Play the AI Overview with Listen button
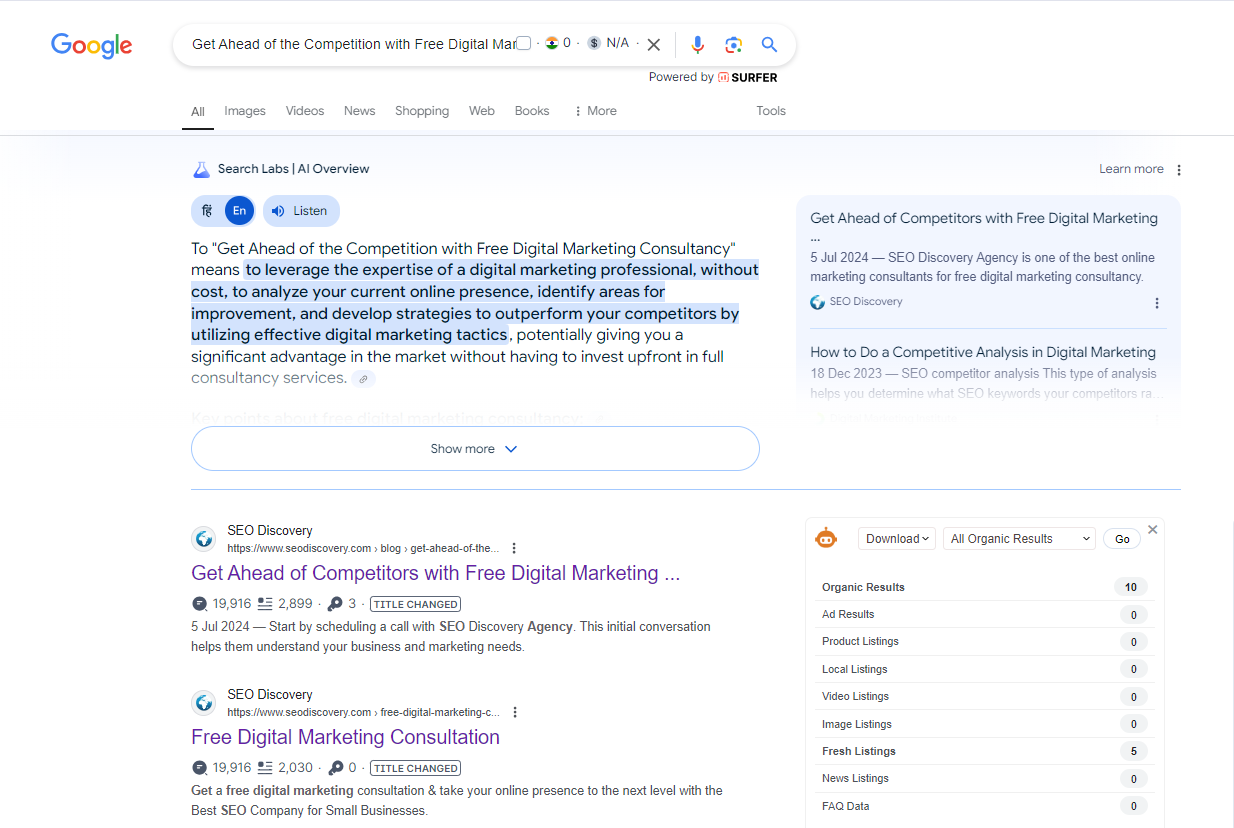The image size is (1234, 828). (301, 211)
